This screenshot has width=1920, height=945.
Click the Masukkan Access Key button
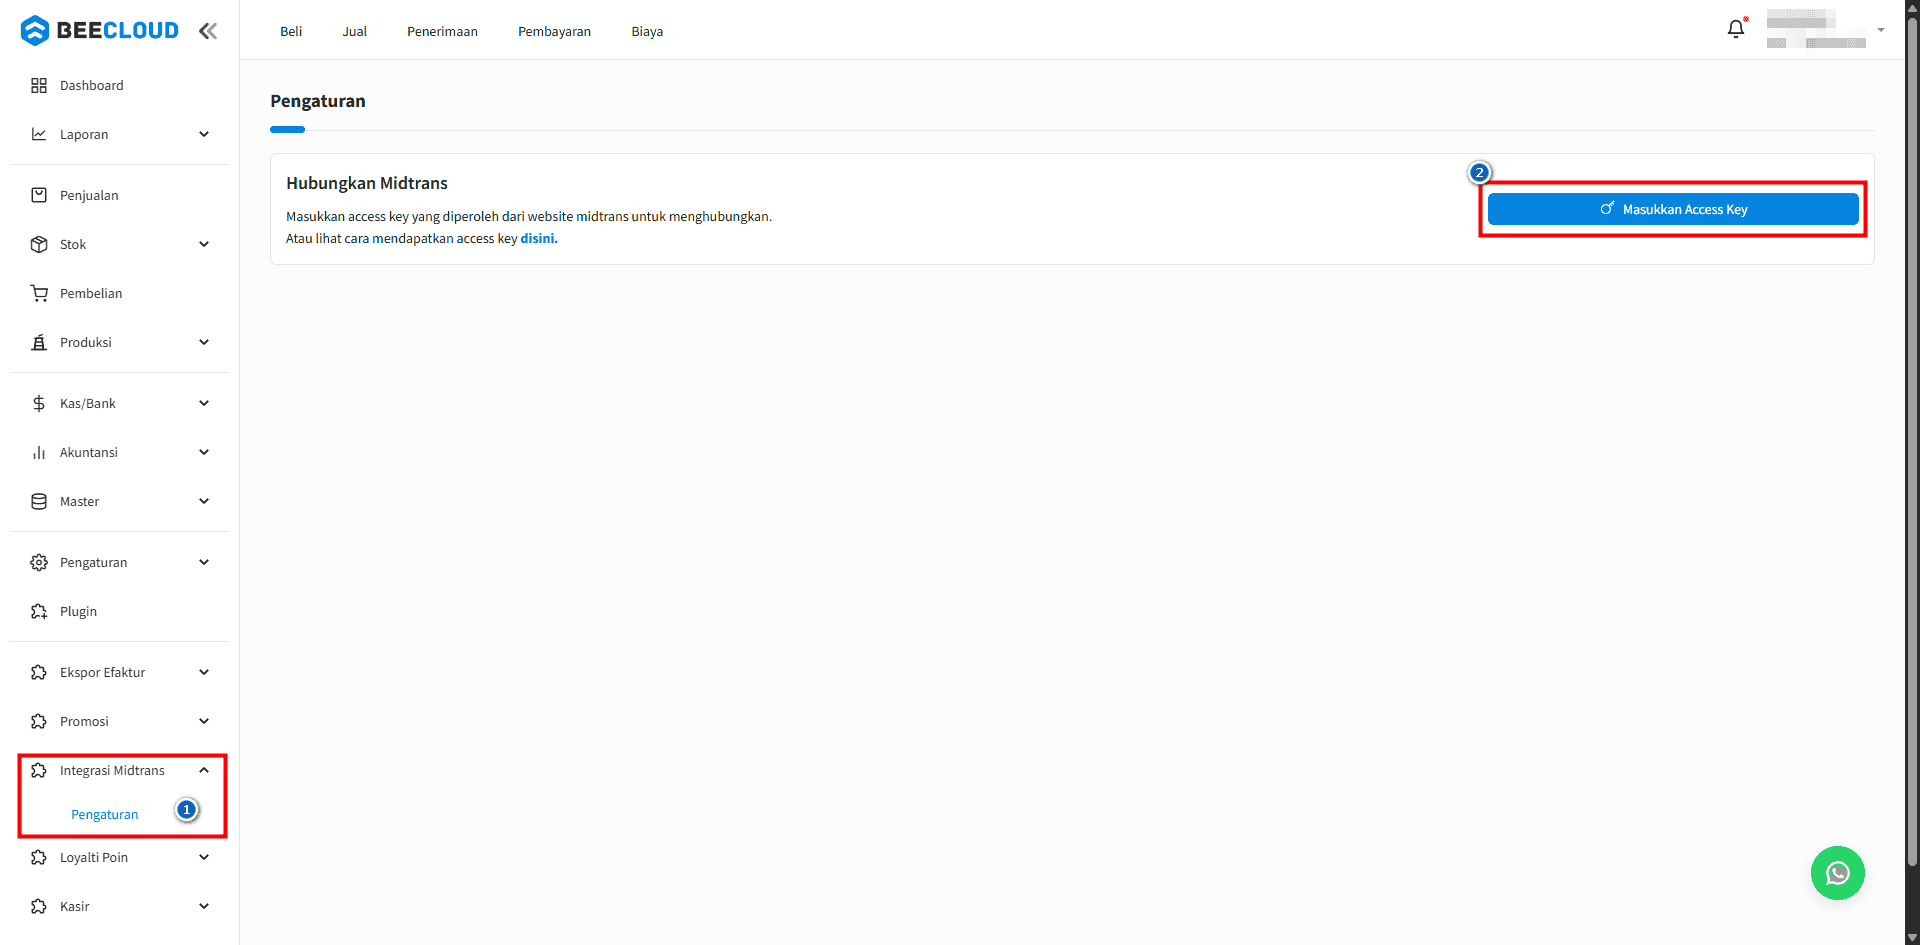pyautogui.click(x=1673, y=209)
